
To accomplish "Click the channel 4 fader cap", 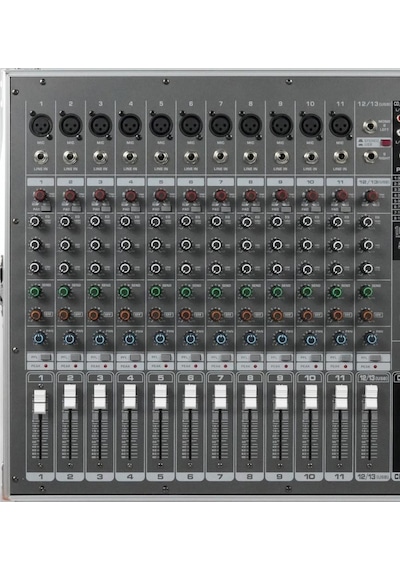I will [130, 397].
